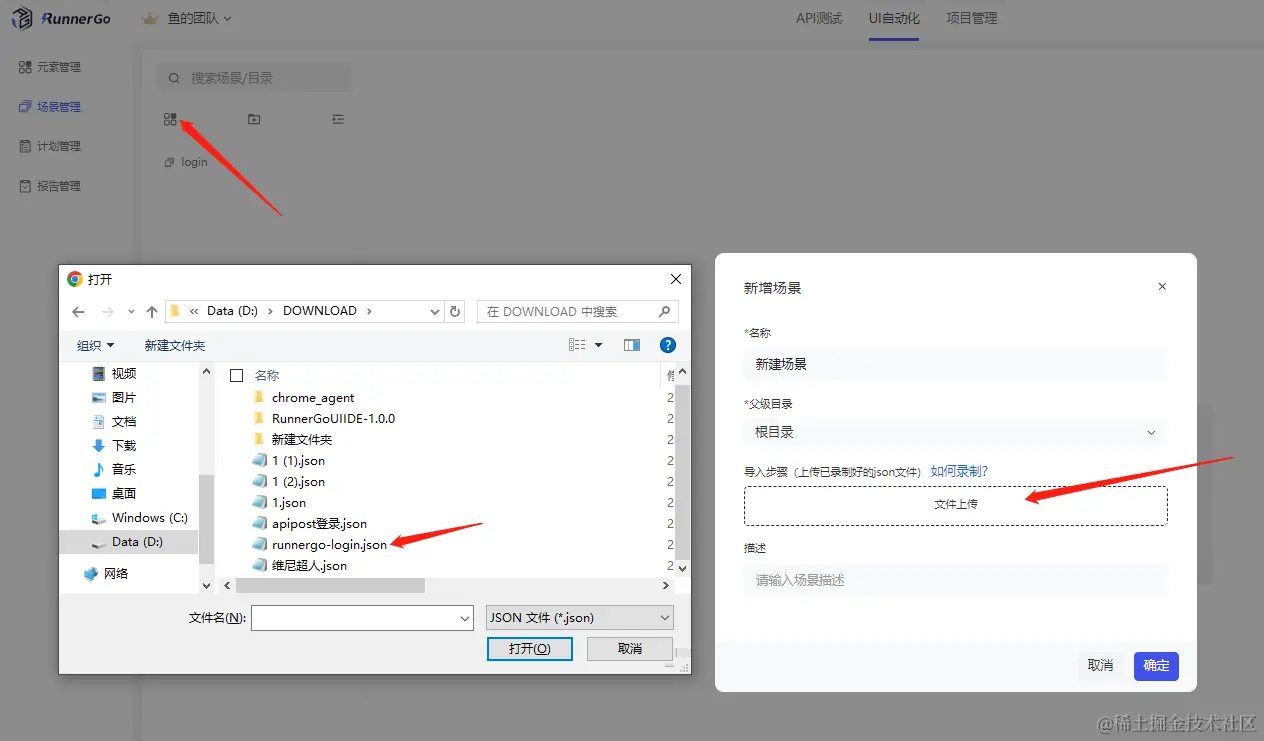Open the 鱼的团队 team dropdown
This screenshot has width=1264, height=741.
pos(199,18)
